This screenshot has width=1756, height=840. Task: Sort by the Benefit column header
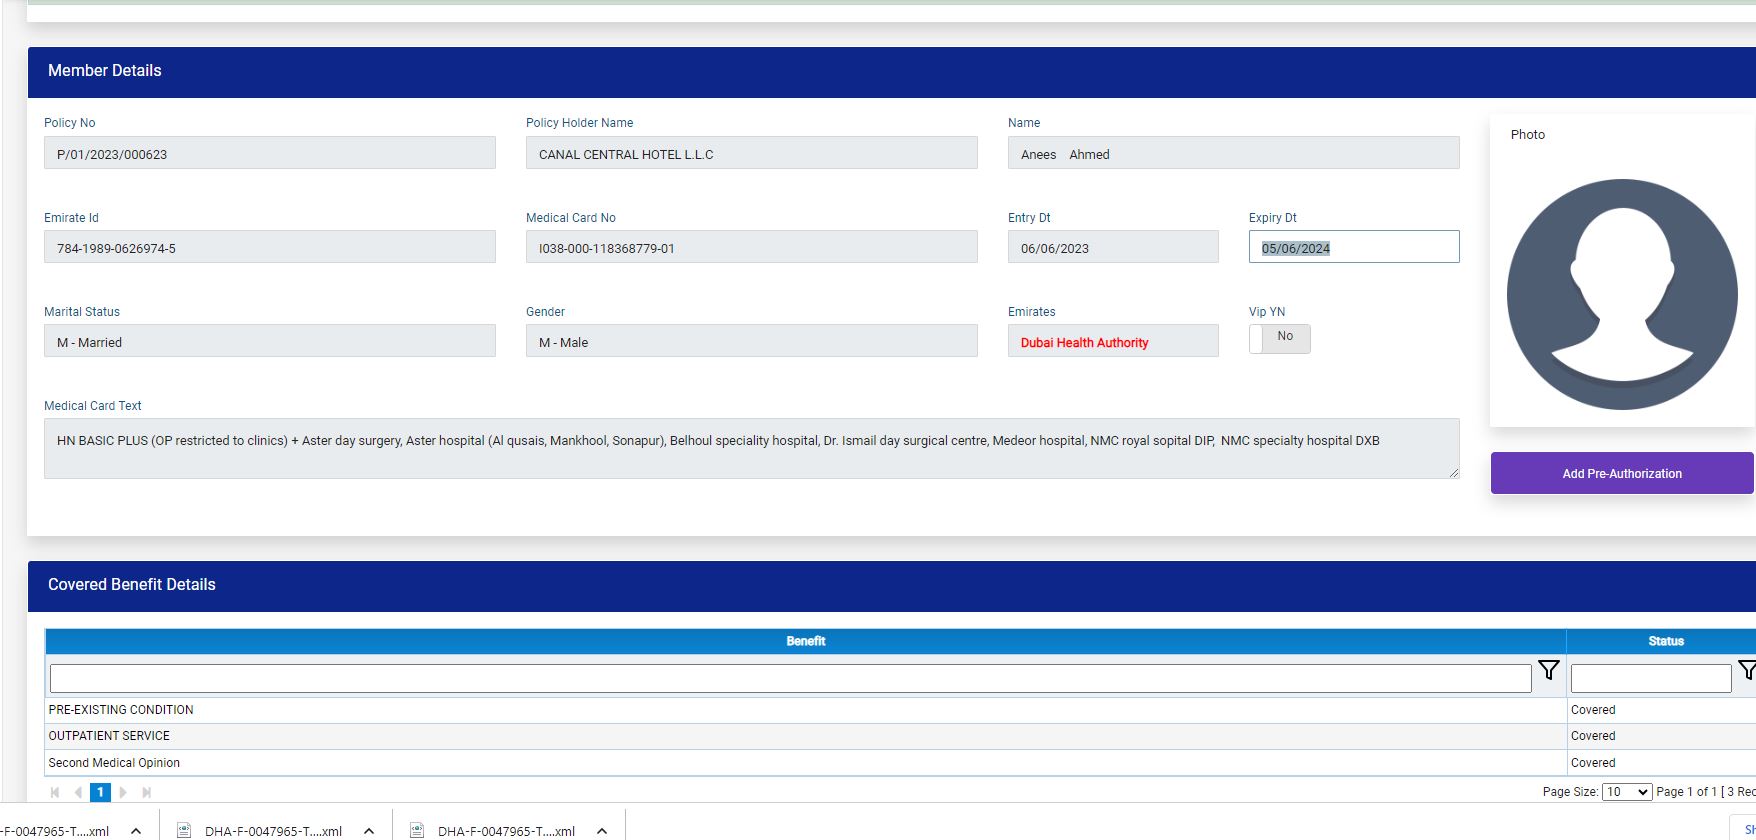click(806, 641)
